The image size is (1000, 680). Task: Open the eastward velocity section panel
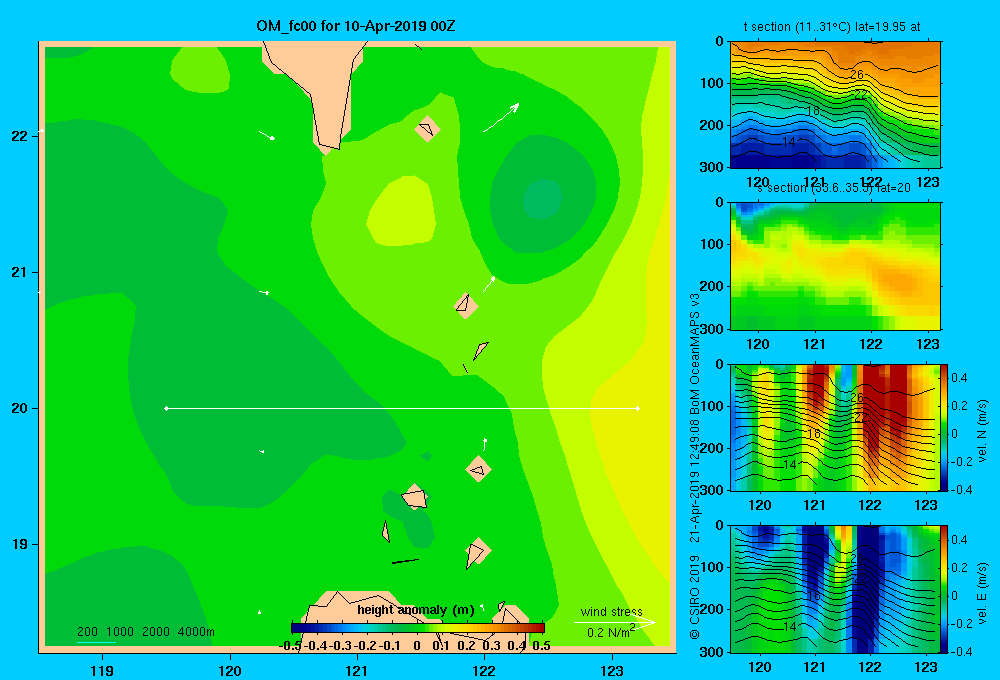click(x=835, y=589)
